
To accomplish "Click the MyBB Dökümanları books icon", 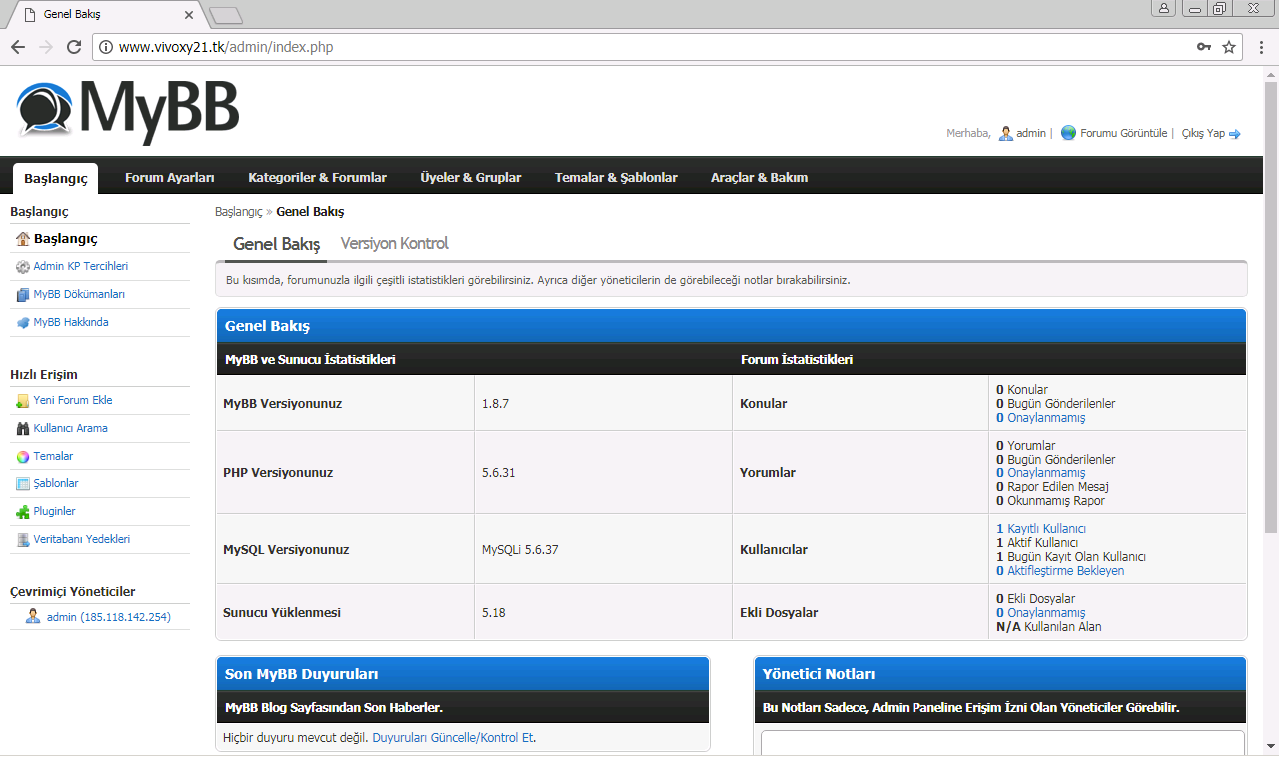I will click(23, 295).
